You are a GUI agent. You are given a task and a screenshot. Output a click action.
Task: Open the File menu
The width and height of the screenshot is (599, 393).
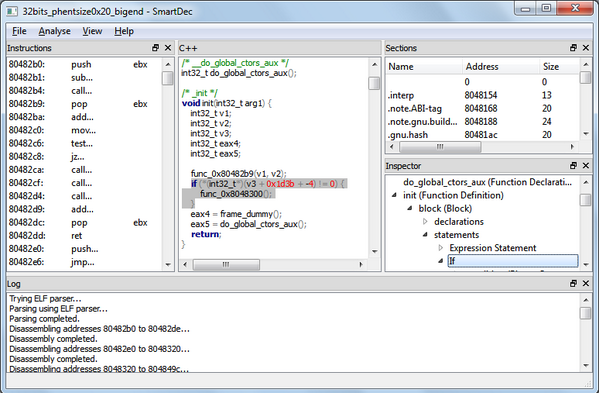pyautogui.click(x=19, y=31)
